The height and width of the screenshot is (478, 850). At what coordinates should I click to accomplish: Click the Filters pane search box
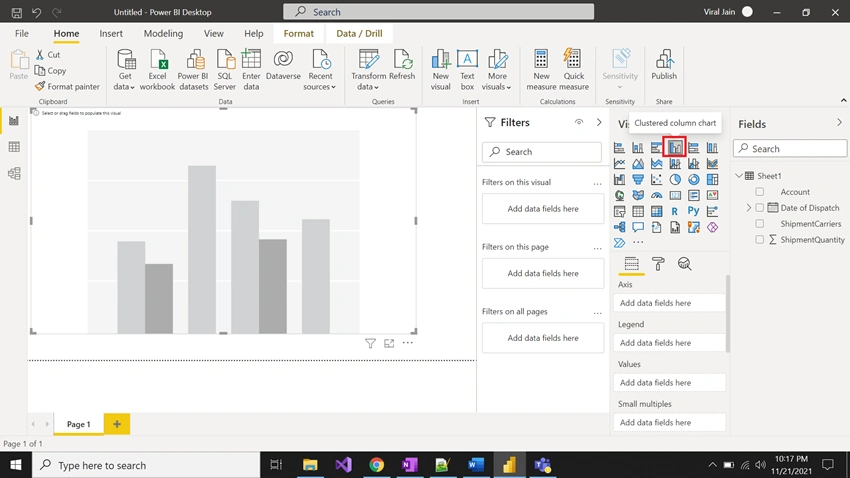pos(542,152)
